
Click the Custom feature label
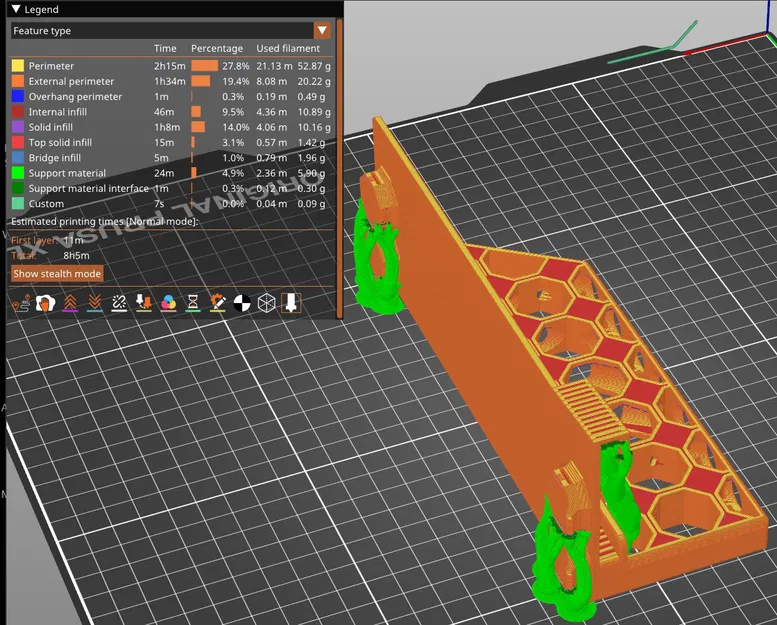[x=46, y=204]
